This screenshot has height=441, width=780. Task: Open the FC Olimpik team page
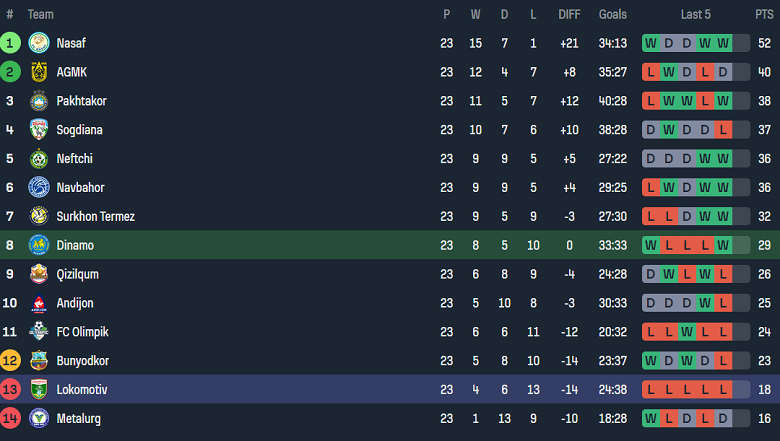82,332
